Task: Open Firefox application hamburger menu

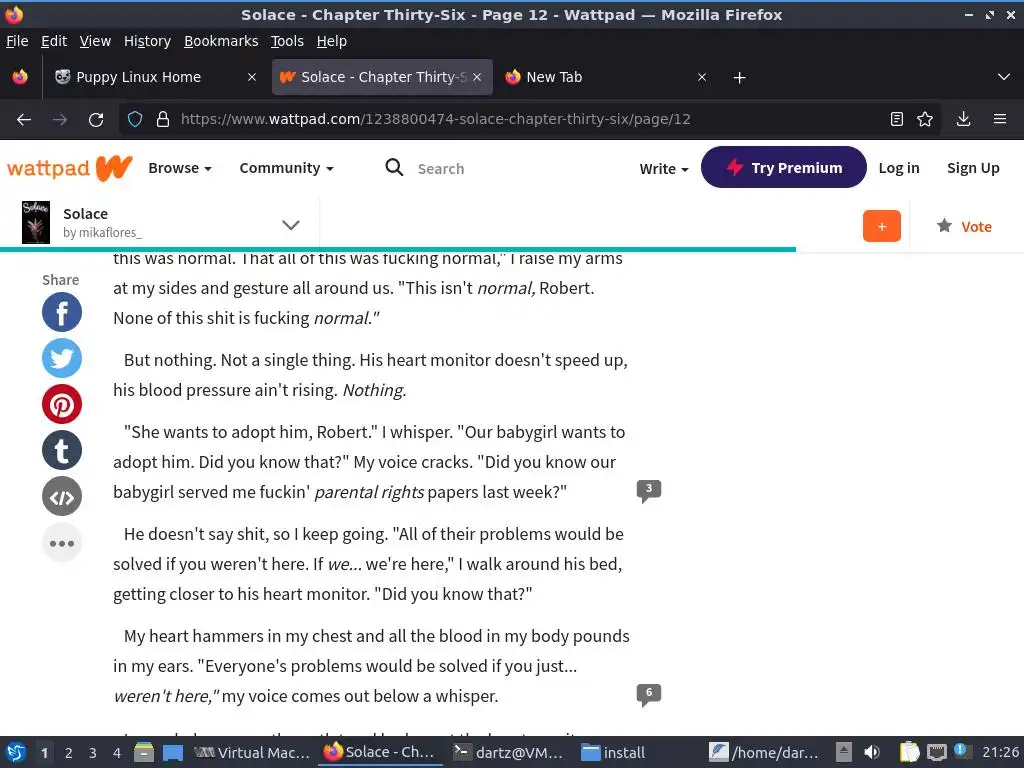Action: 999,120
